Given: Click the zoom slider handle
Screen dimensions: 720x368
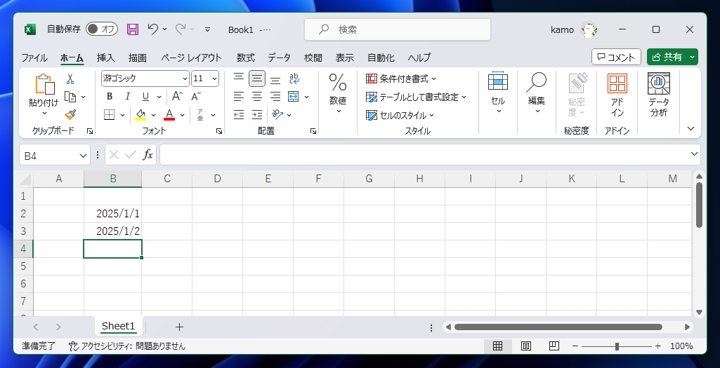Looking at the screenshot, I should point(617,346).
